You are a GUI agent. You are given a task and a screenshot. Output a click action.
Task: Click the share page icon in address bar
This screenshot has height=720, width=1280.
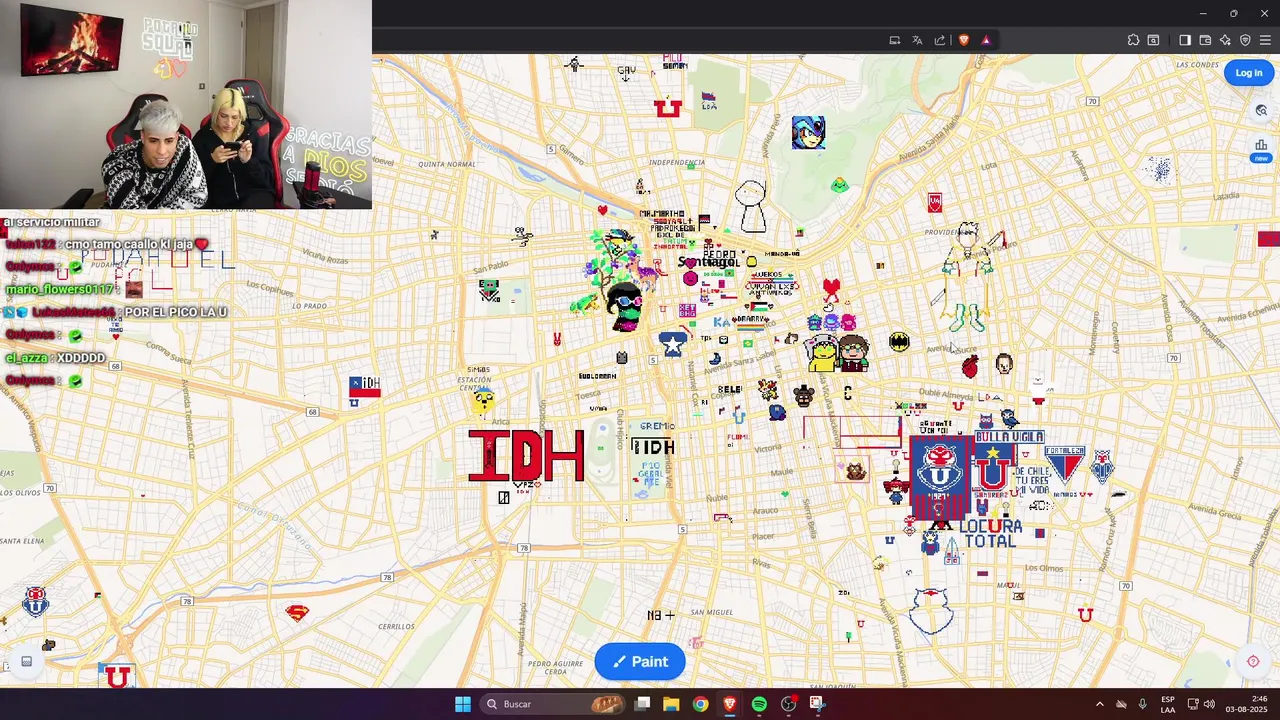[940, 40]
